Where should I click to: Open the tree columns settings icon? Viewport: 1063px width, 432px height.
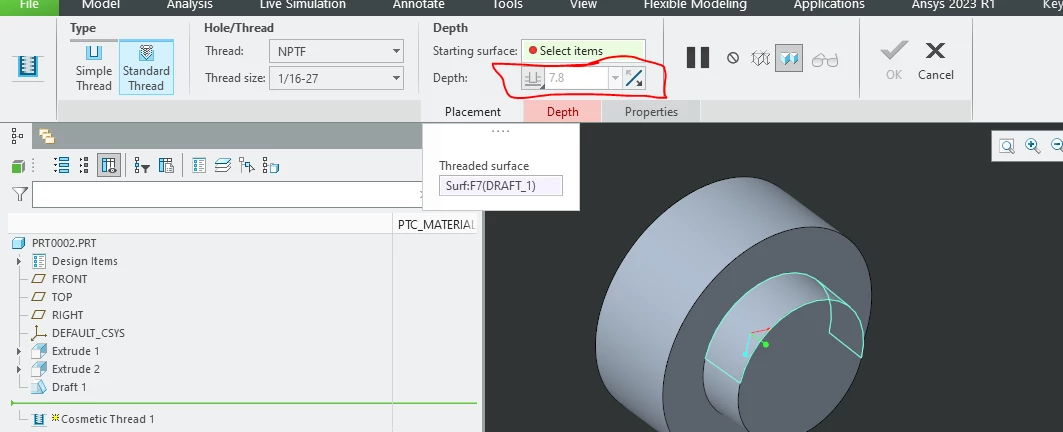(x=166, y=165)
